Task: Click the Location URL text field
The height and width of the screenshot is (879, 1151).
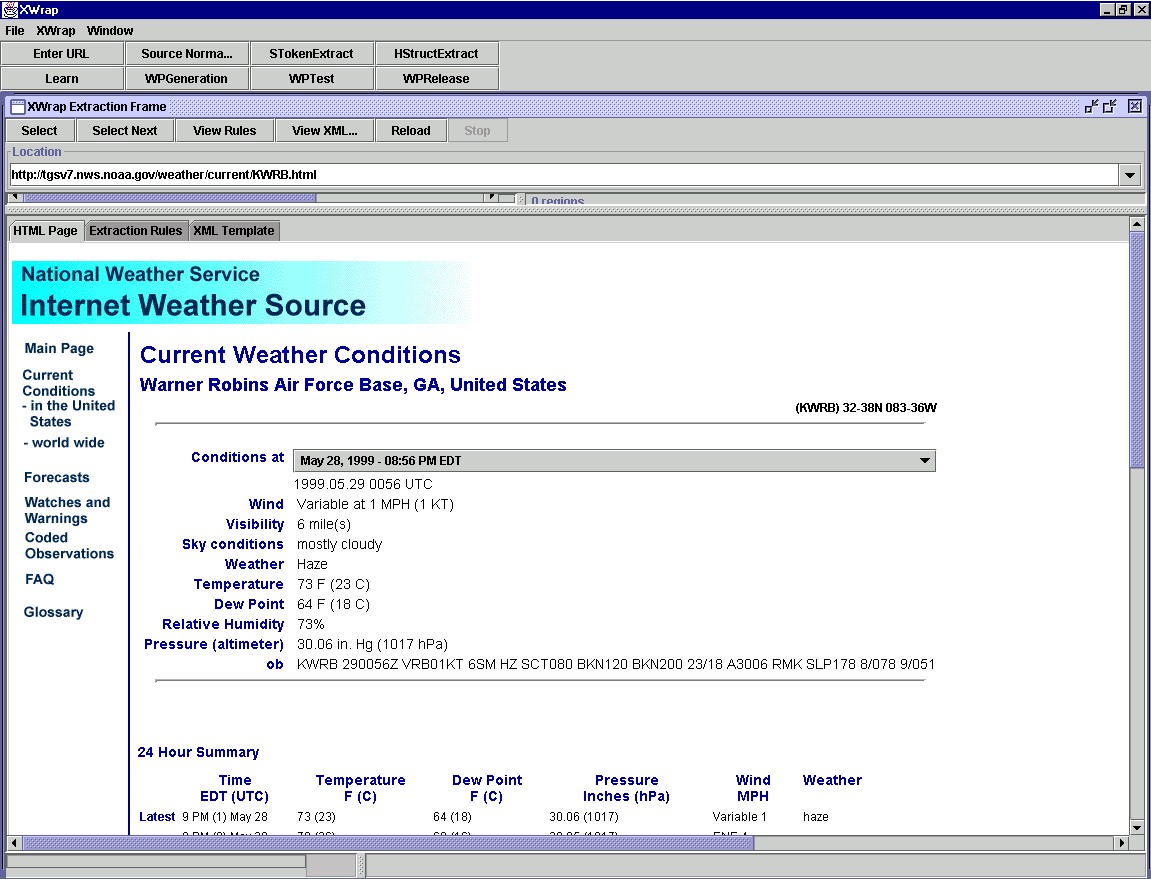Action: point(560,175)
